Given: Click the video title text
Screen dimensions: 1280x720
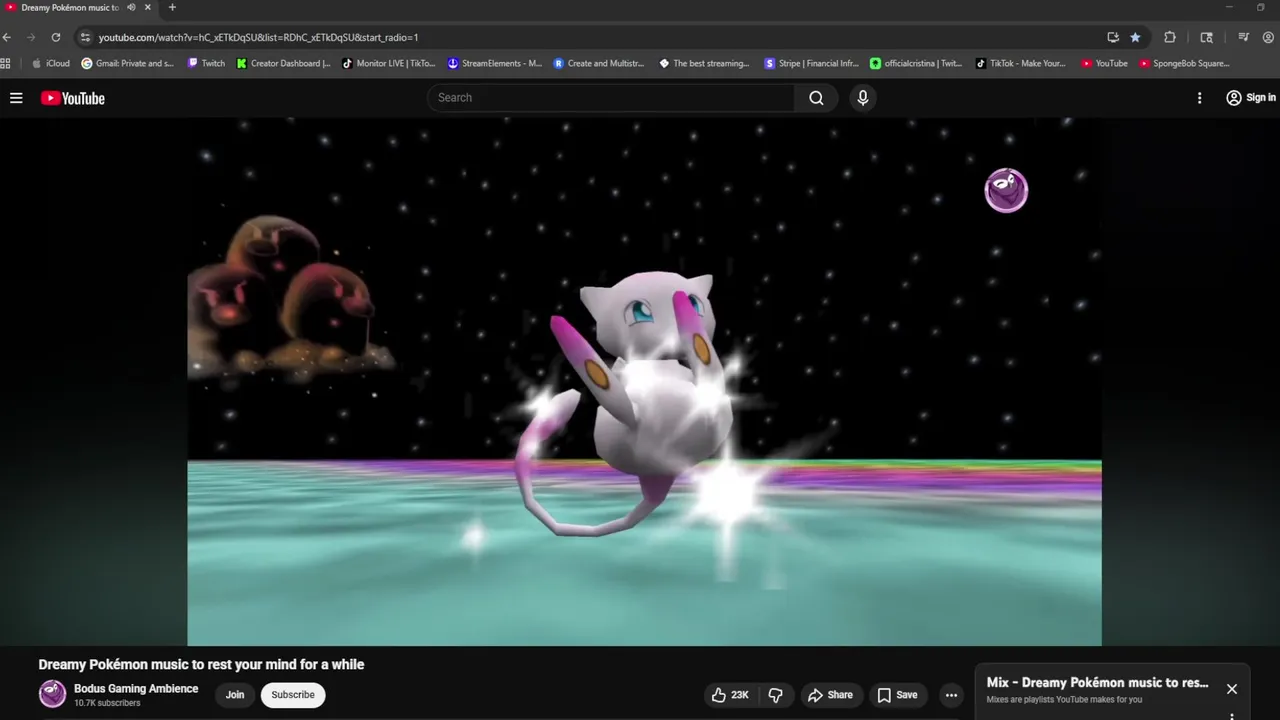Looking at the screenshot, I should (x=201, y=664).
